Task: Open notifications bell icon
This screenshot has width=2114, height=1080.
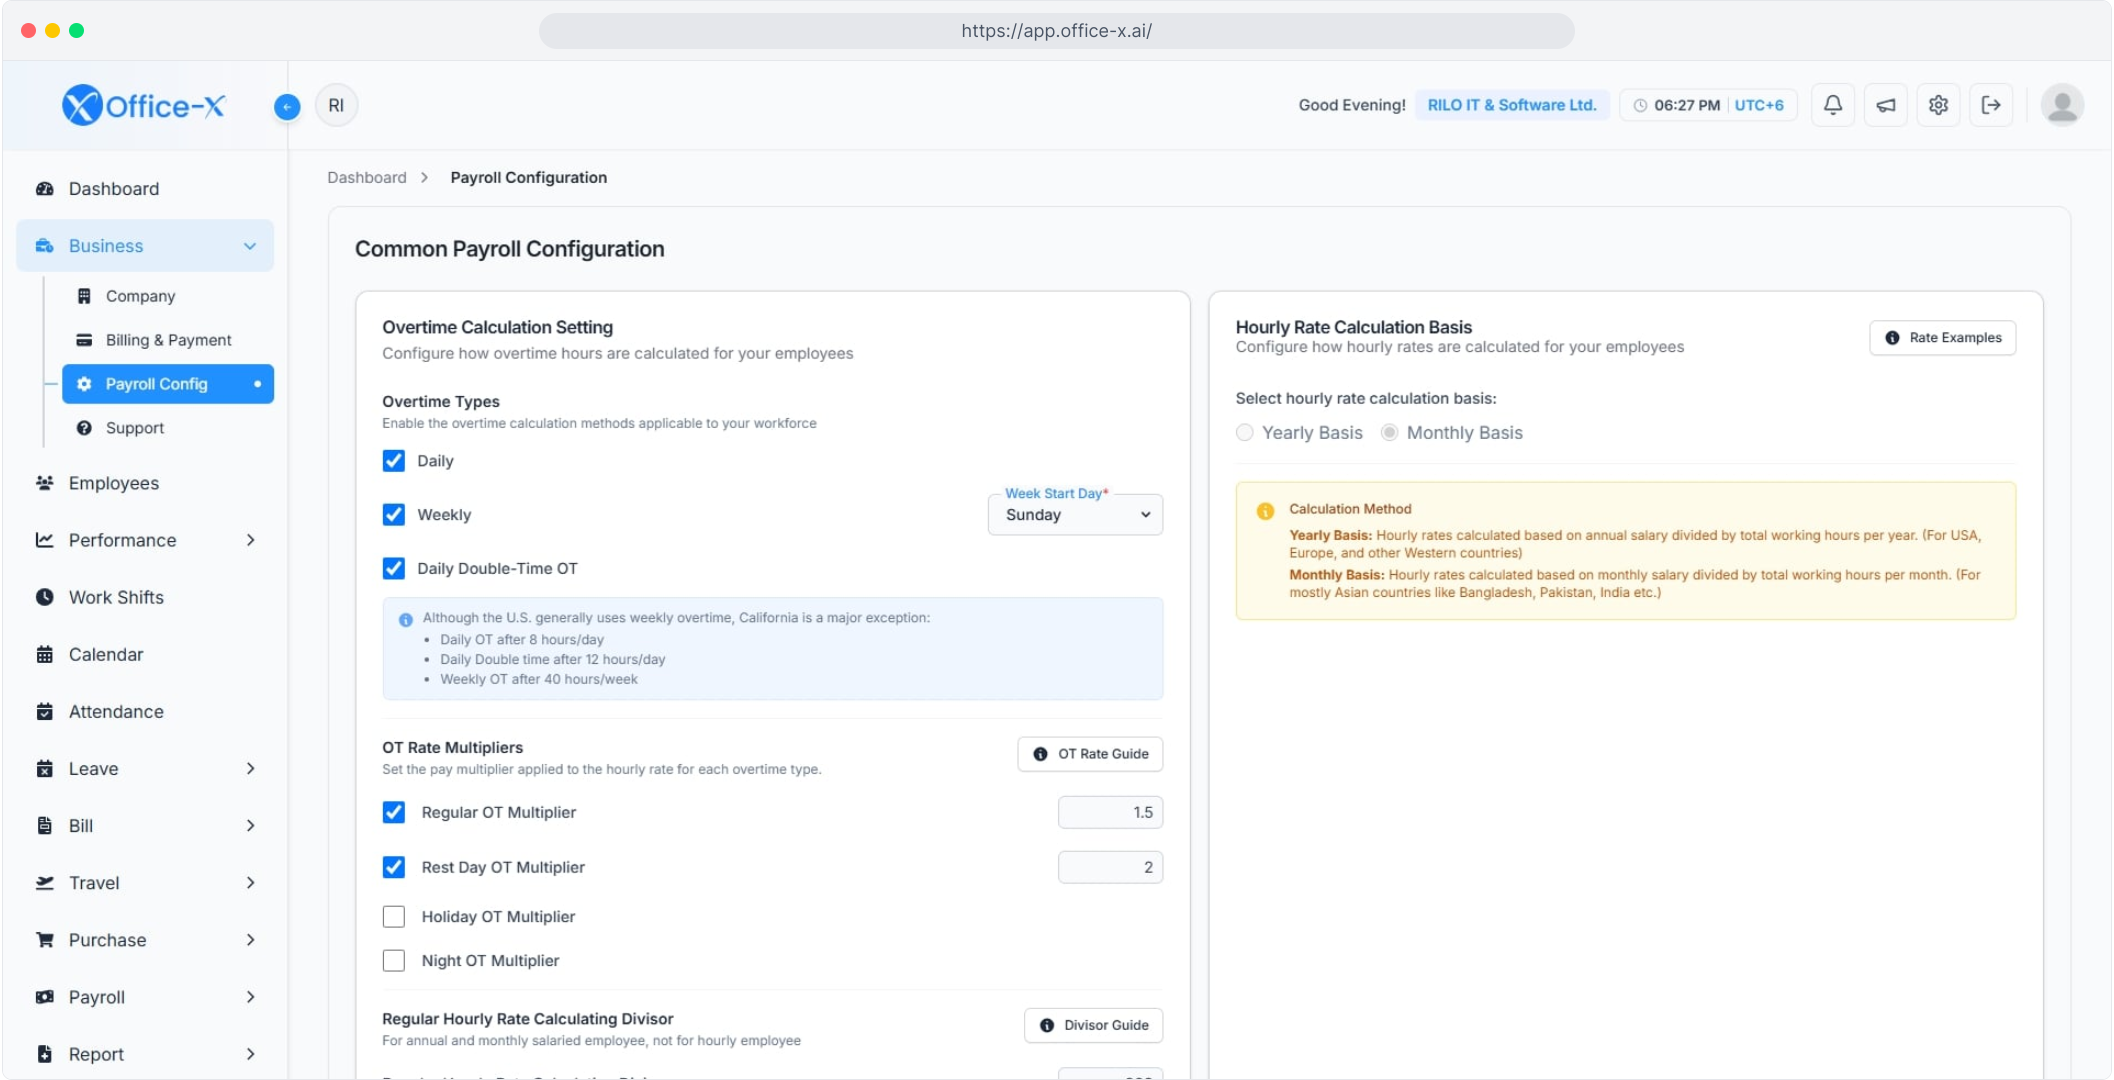Action: click(1832, 105)
